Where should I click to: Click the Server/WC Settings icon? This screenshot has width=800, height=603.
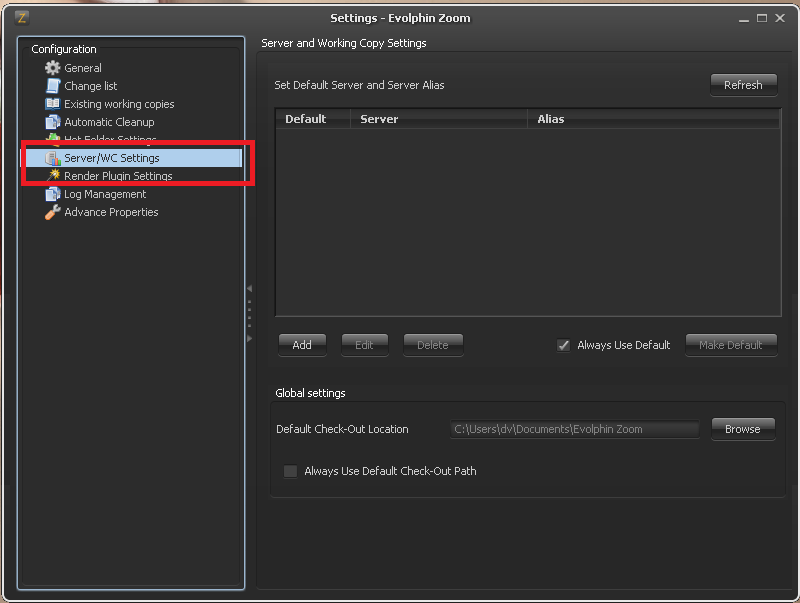pyautogui.click(x=53, y=158)
